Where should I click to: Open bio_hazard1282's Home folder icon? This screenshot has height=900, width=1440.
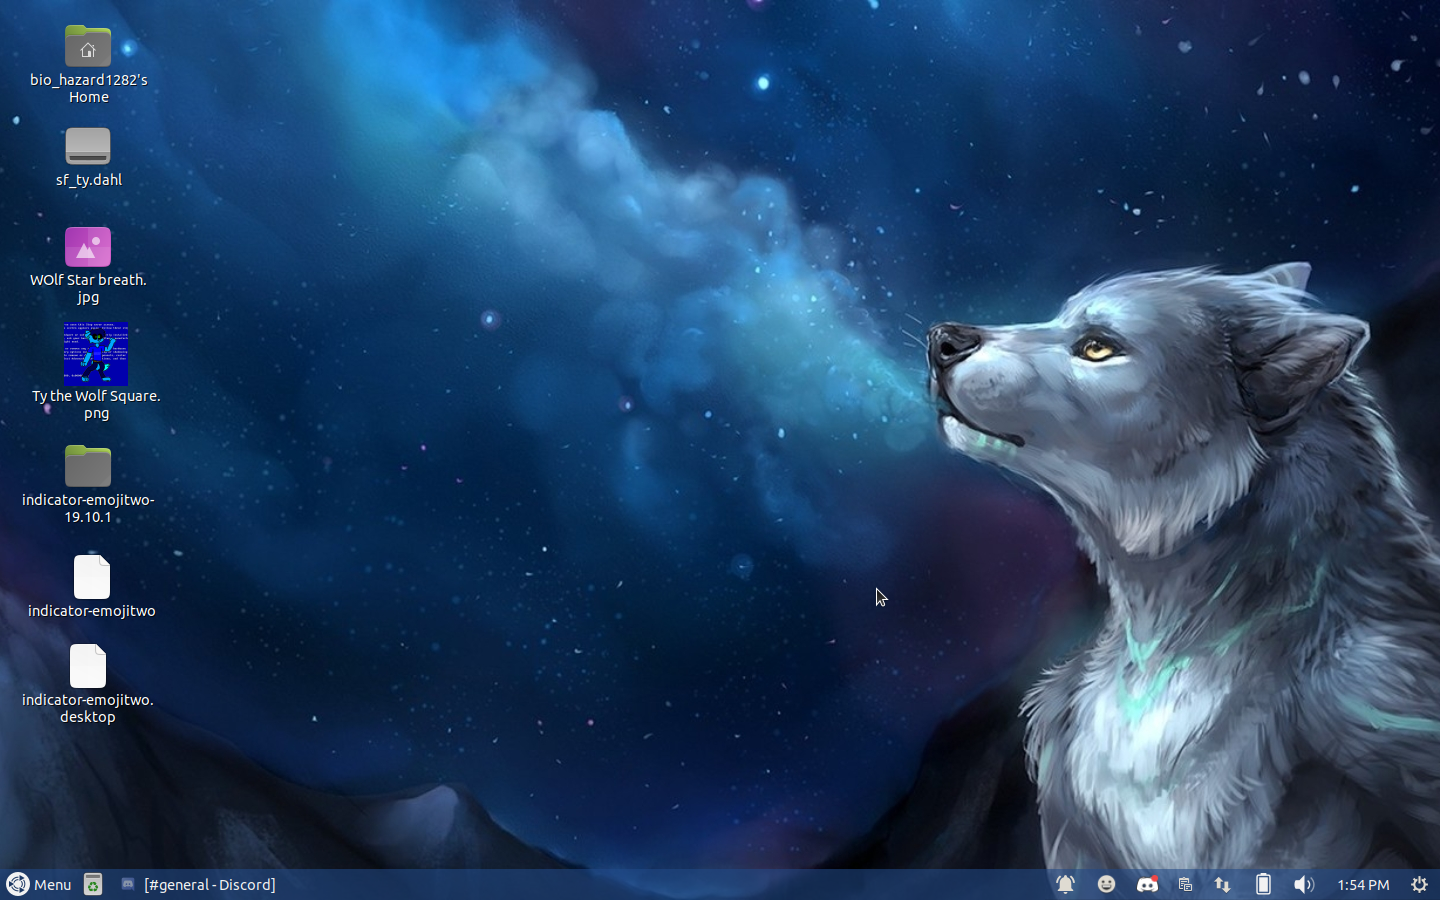(x=88, y=47)
